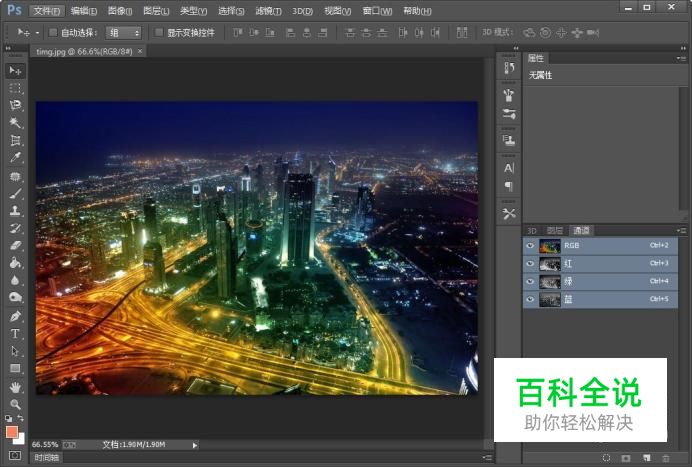The height and width of the screenshot is (467, 692).
Task: Toggle Quick Mask mode icon
Action: tap(15, 455)
